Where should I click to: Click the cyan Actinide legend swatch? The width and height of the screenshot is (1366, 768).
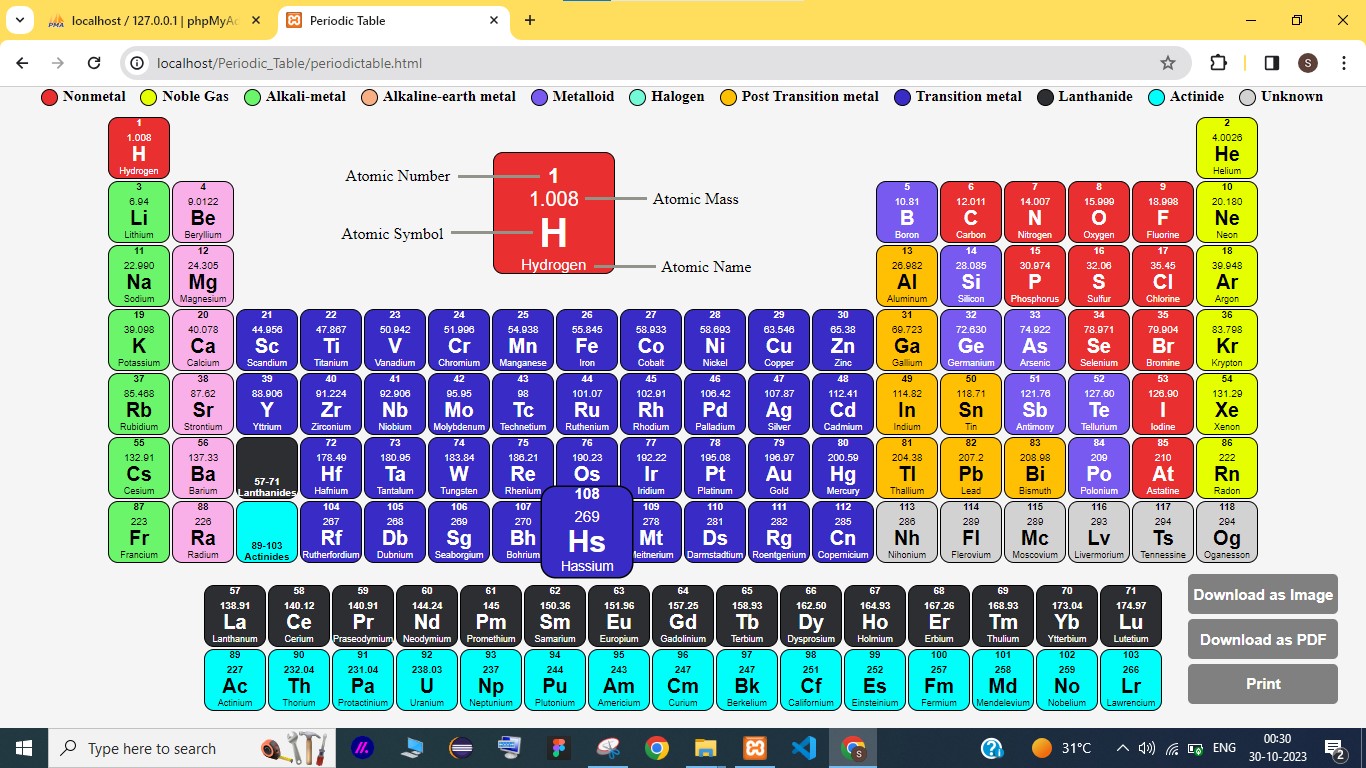pyautogui.click(x=1156, y=97)
